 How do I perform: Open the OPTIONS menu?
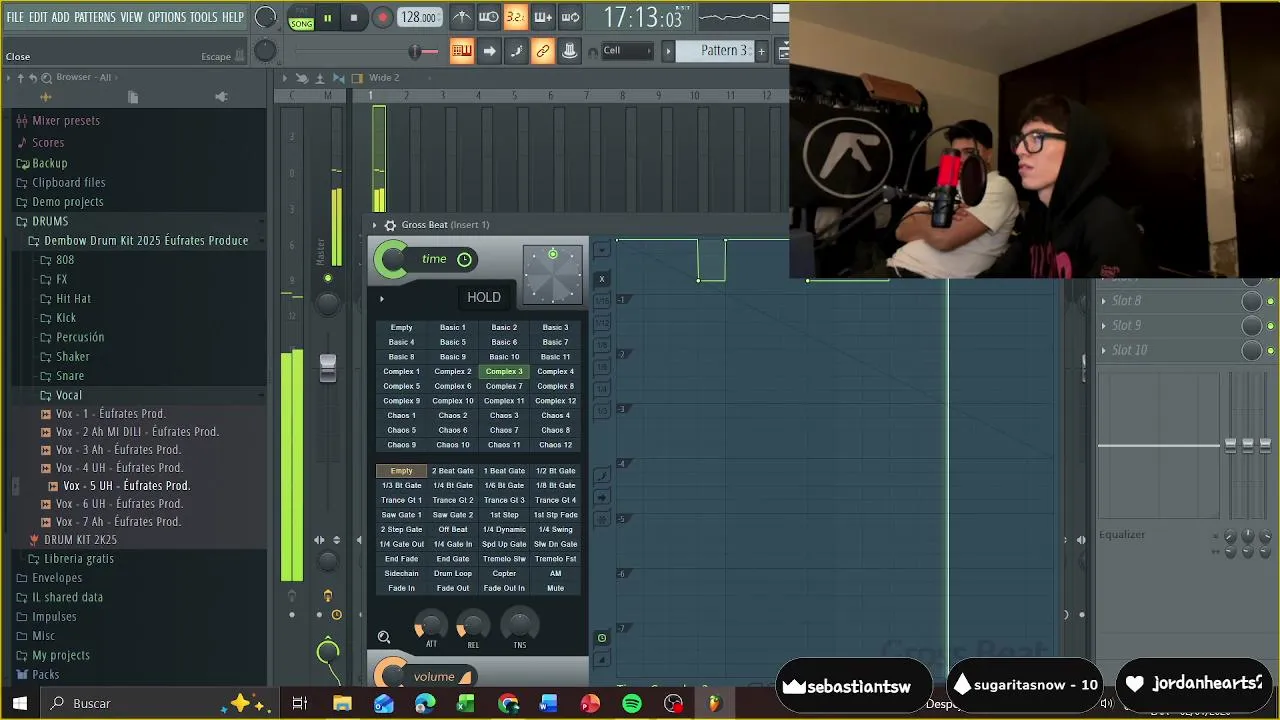point(167,17)
